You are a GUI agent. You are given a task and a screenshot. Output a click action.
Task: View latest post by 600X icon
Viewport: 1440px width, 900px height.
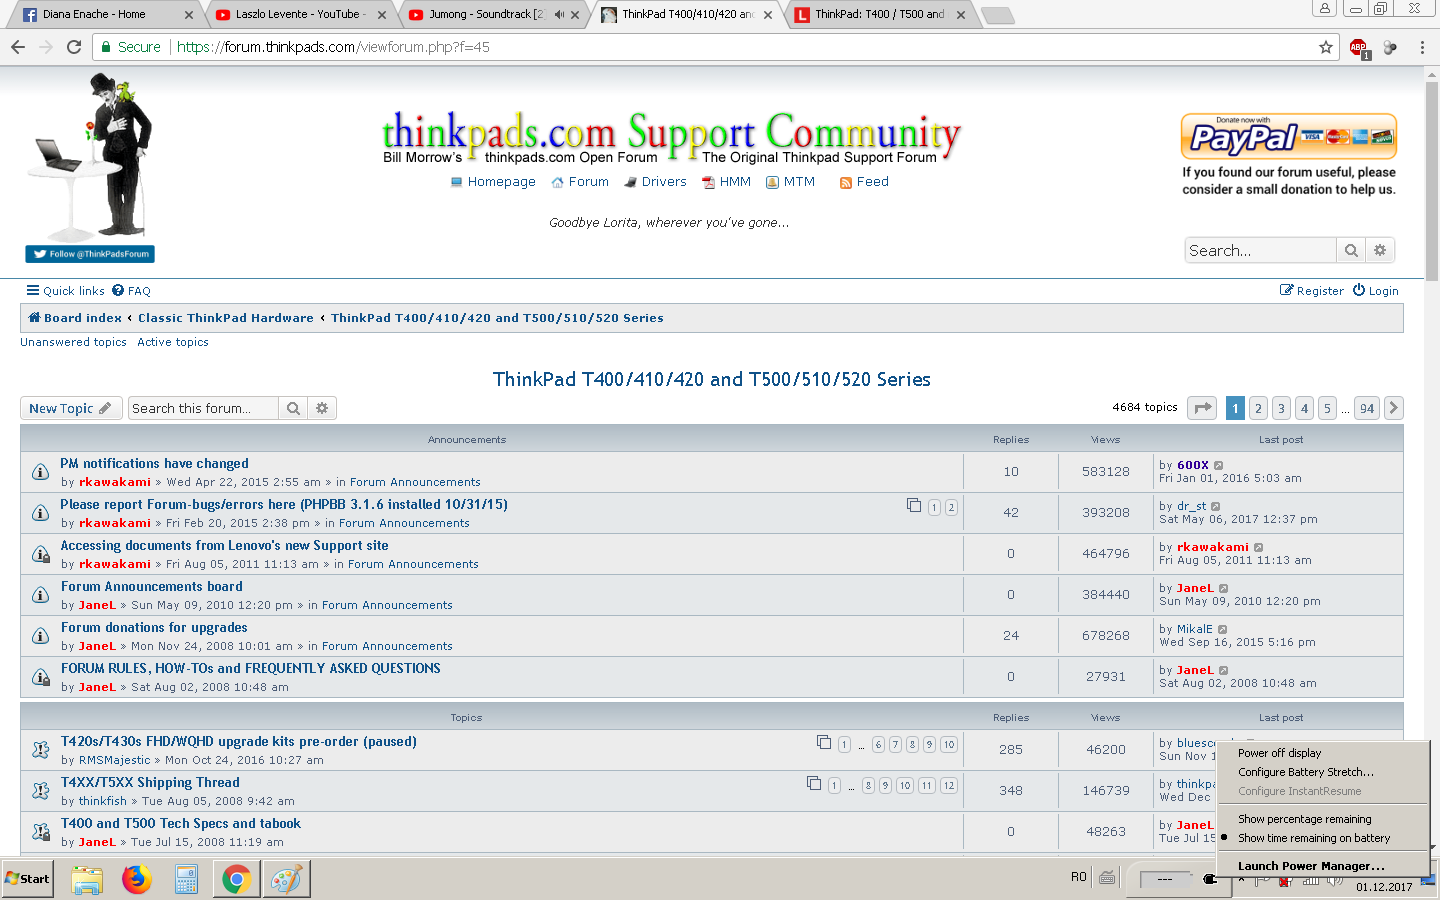tap(1218, 465)
